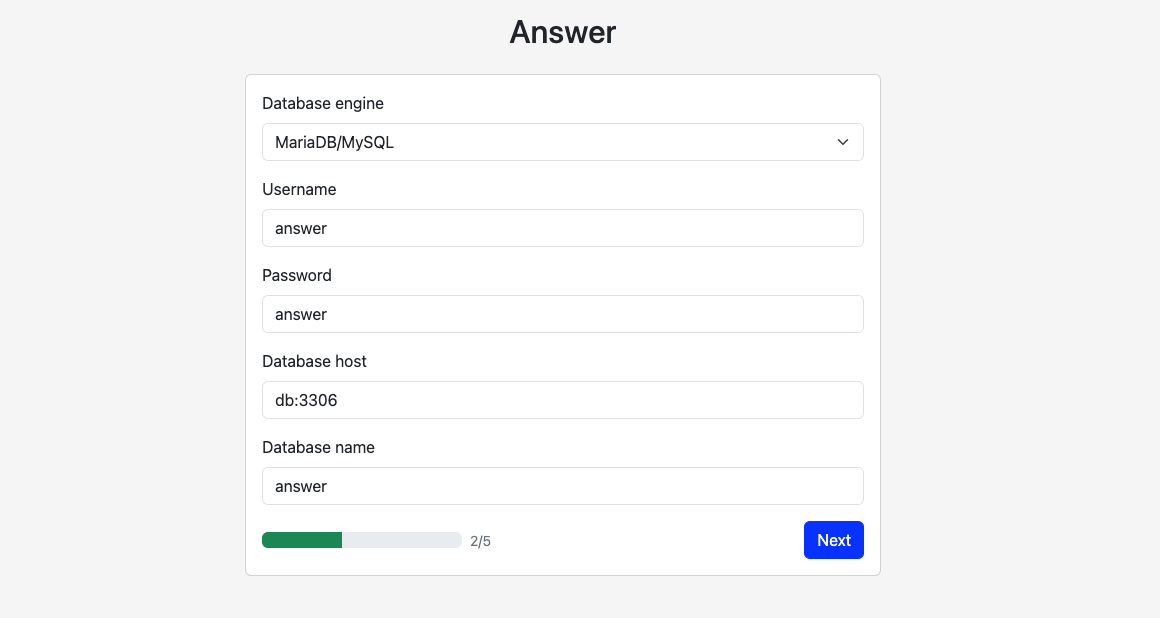
Task: Click the 2/5 step indicator text
Action: pos(480,541)
